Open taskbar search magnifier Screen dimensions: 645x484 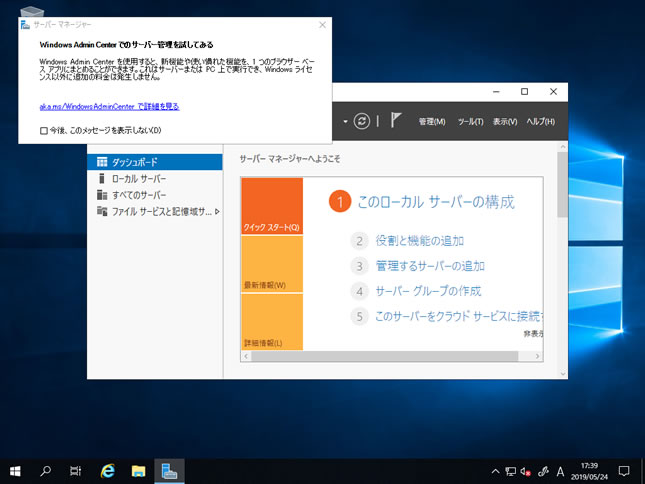pos(45,471)
